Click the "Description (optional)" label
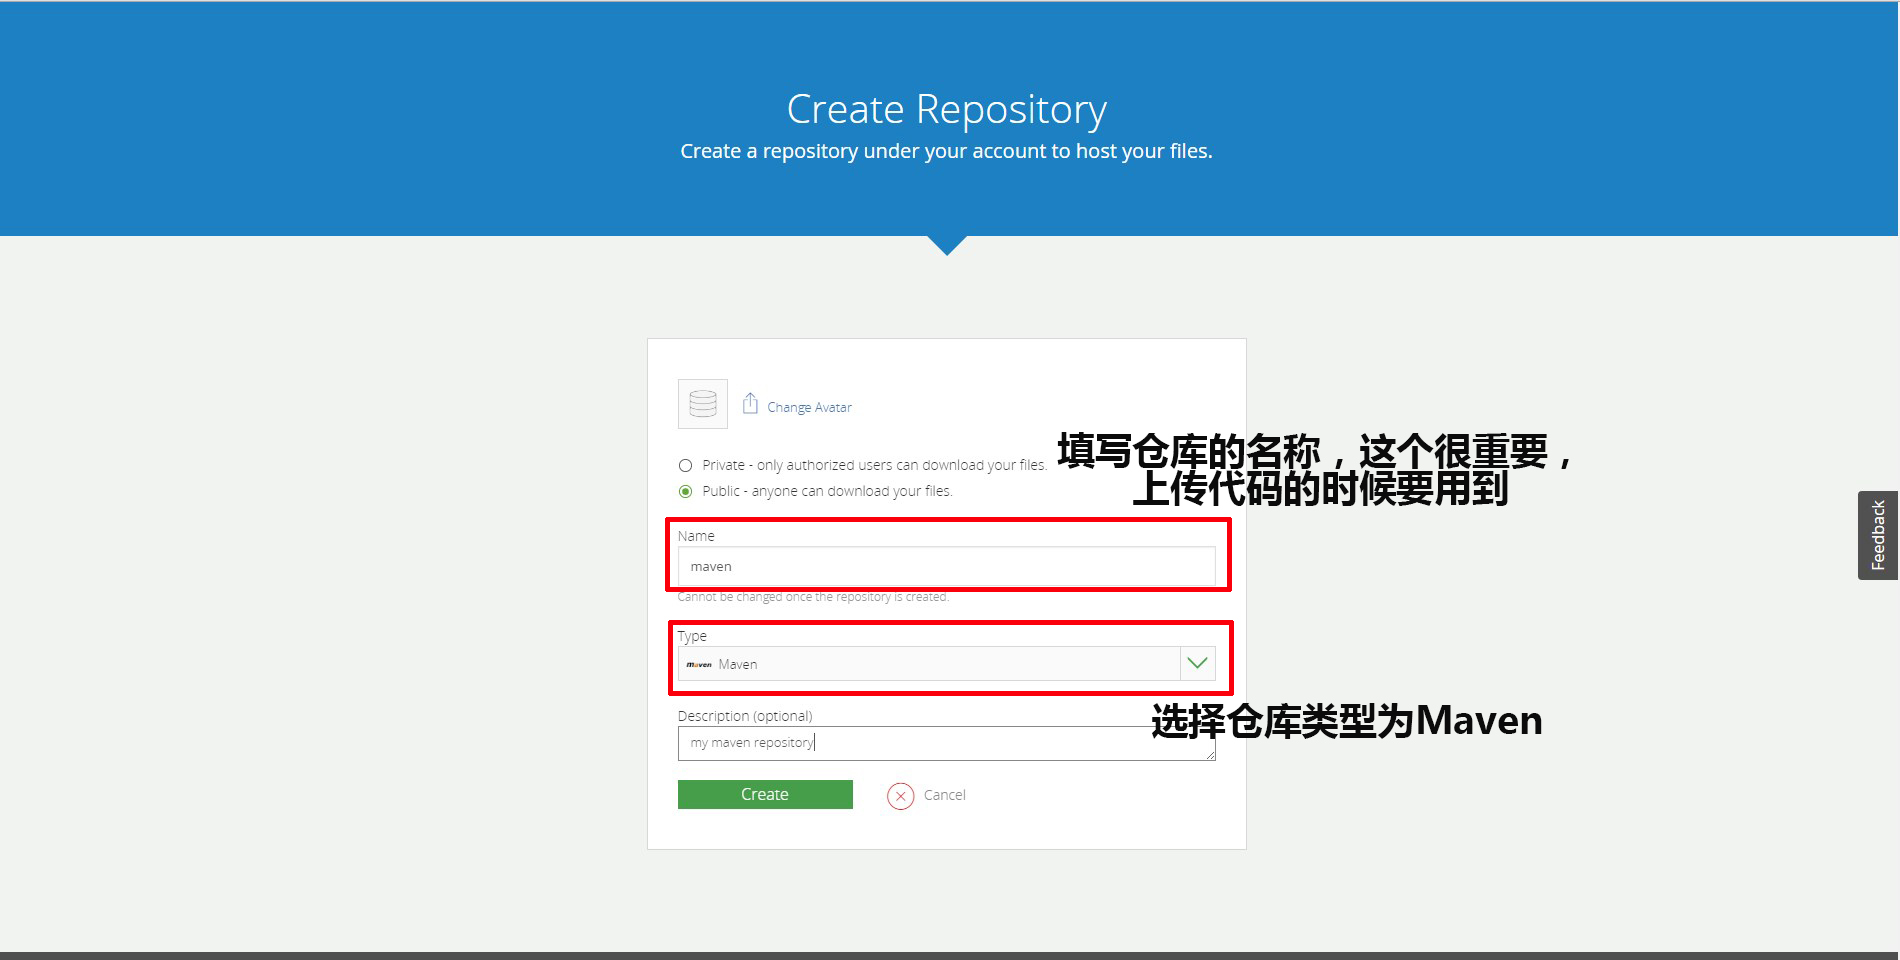 [x=745, y=716]
